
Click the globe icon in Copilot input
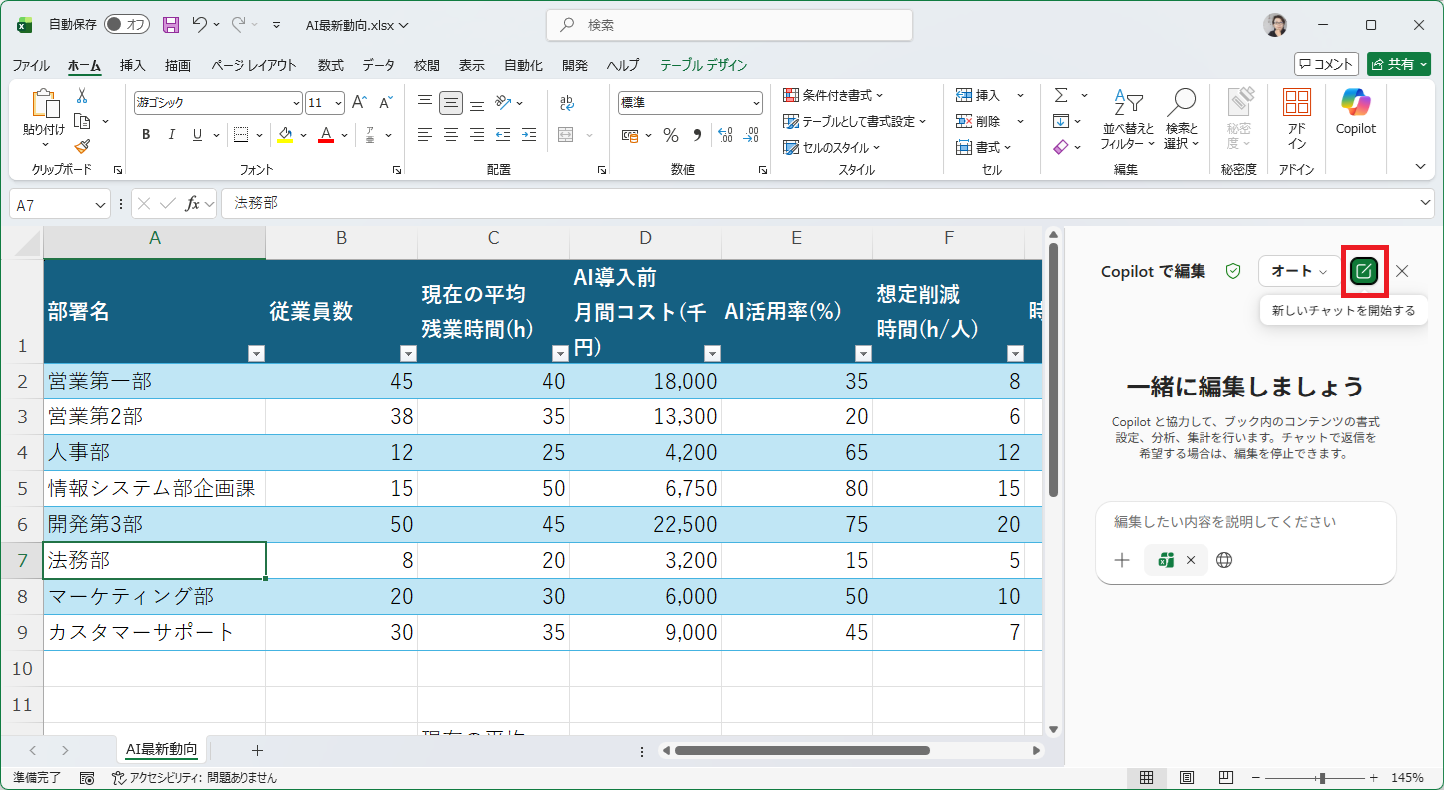click(1224, 560)
